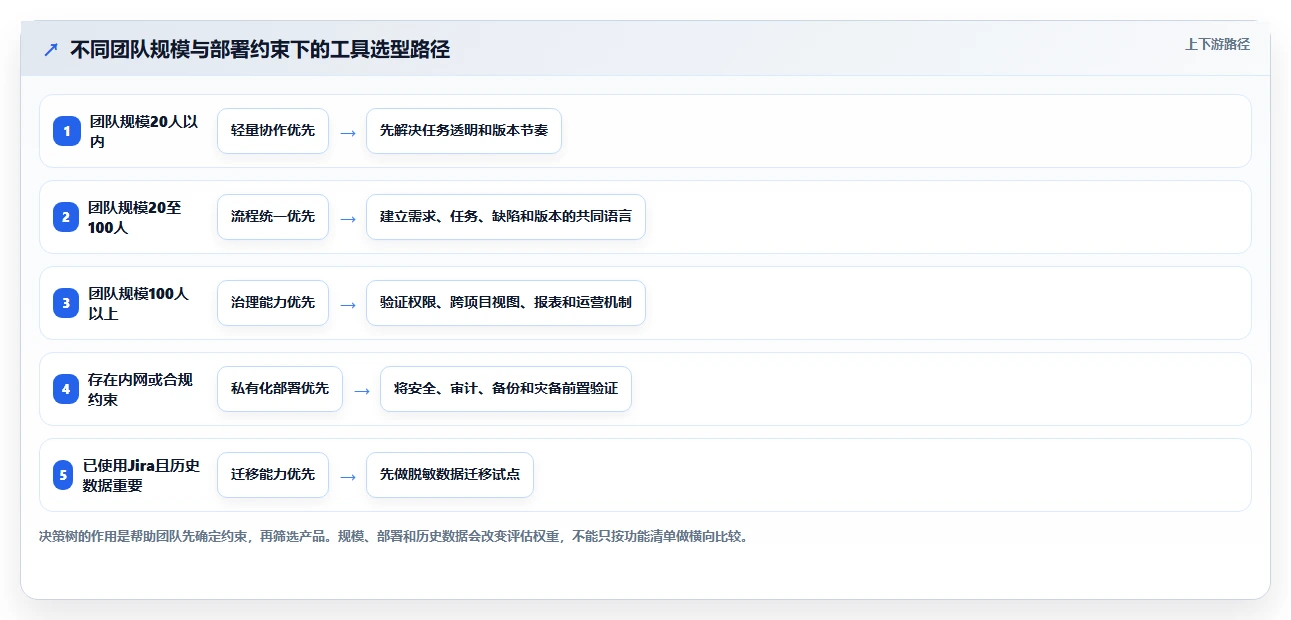The image size is (1291, 620).
Task: Click the row label 团队规模20至100人
Action: tap(135, 217)
